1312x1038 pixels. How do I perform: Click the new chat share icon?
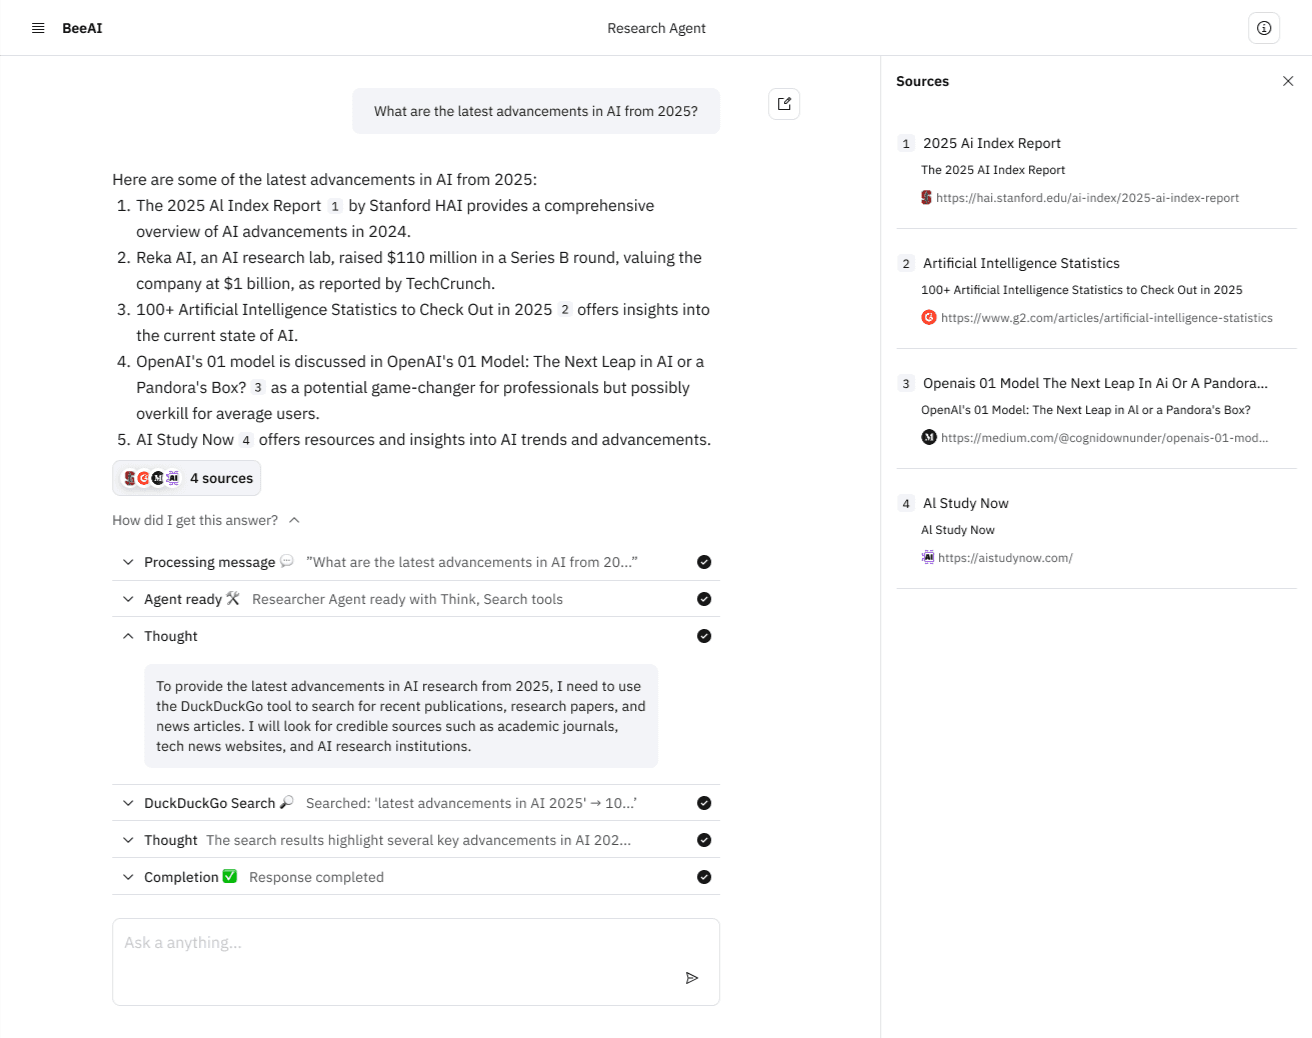(784, 104)
